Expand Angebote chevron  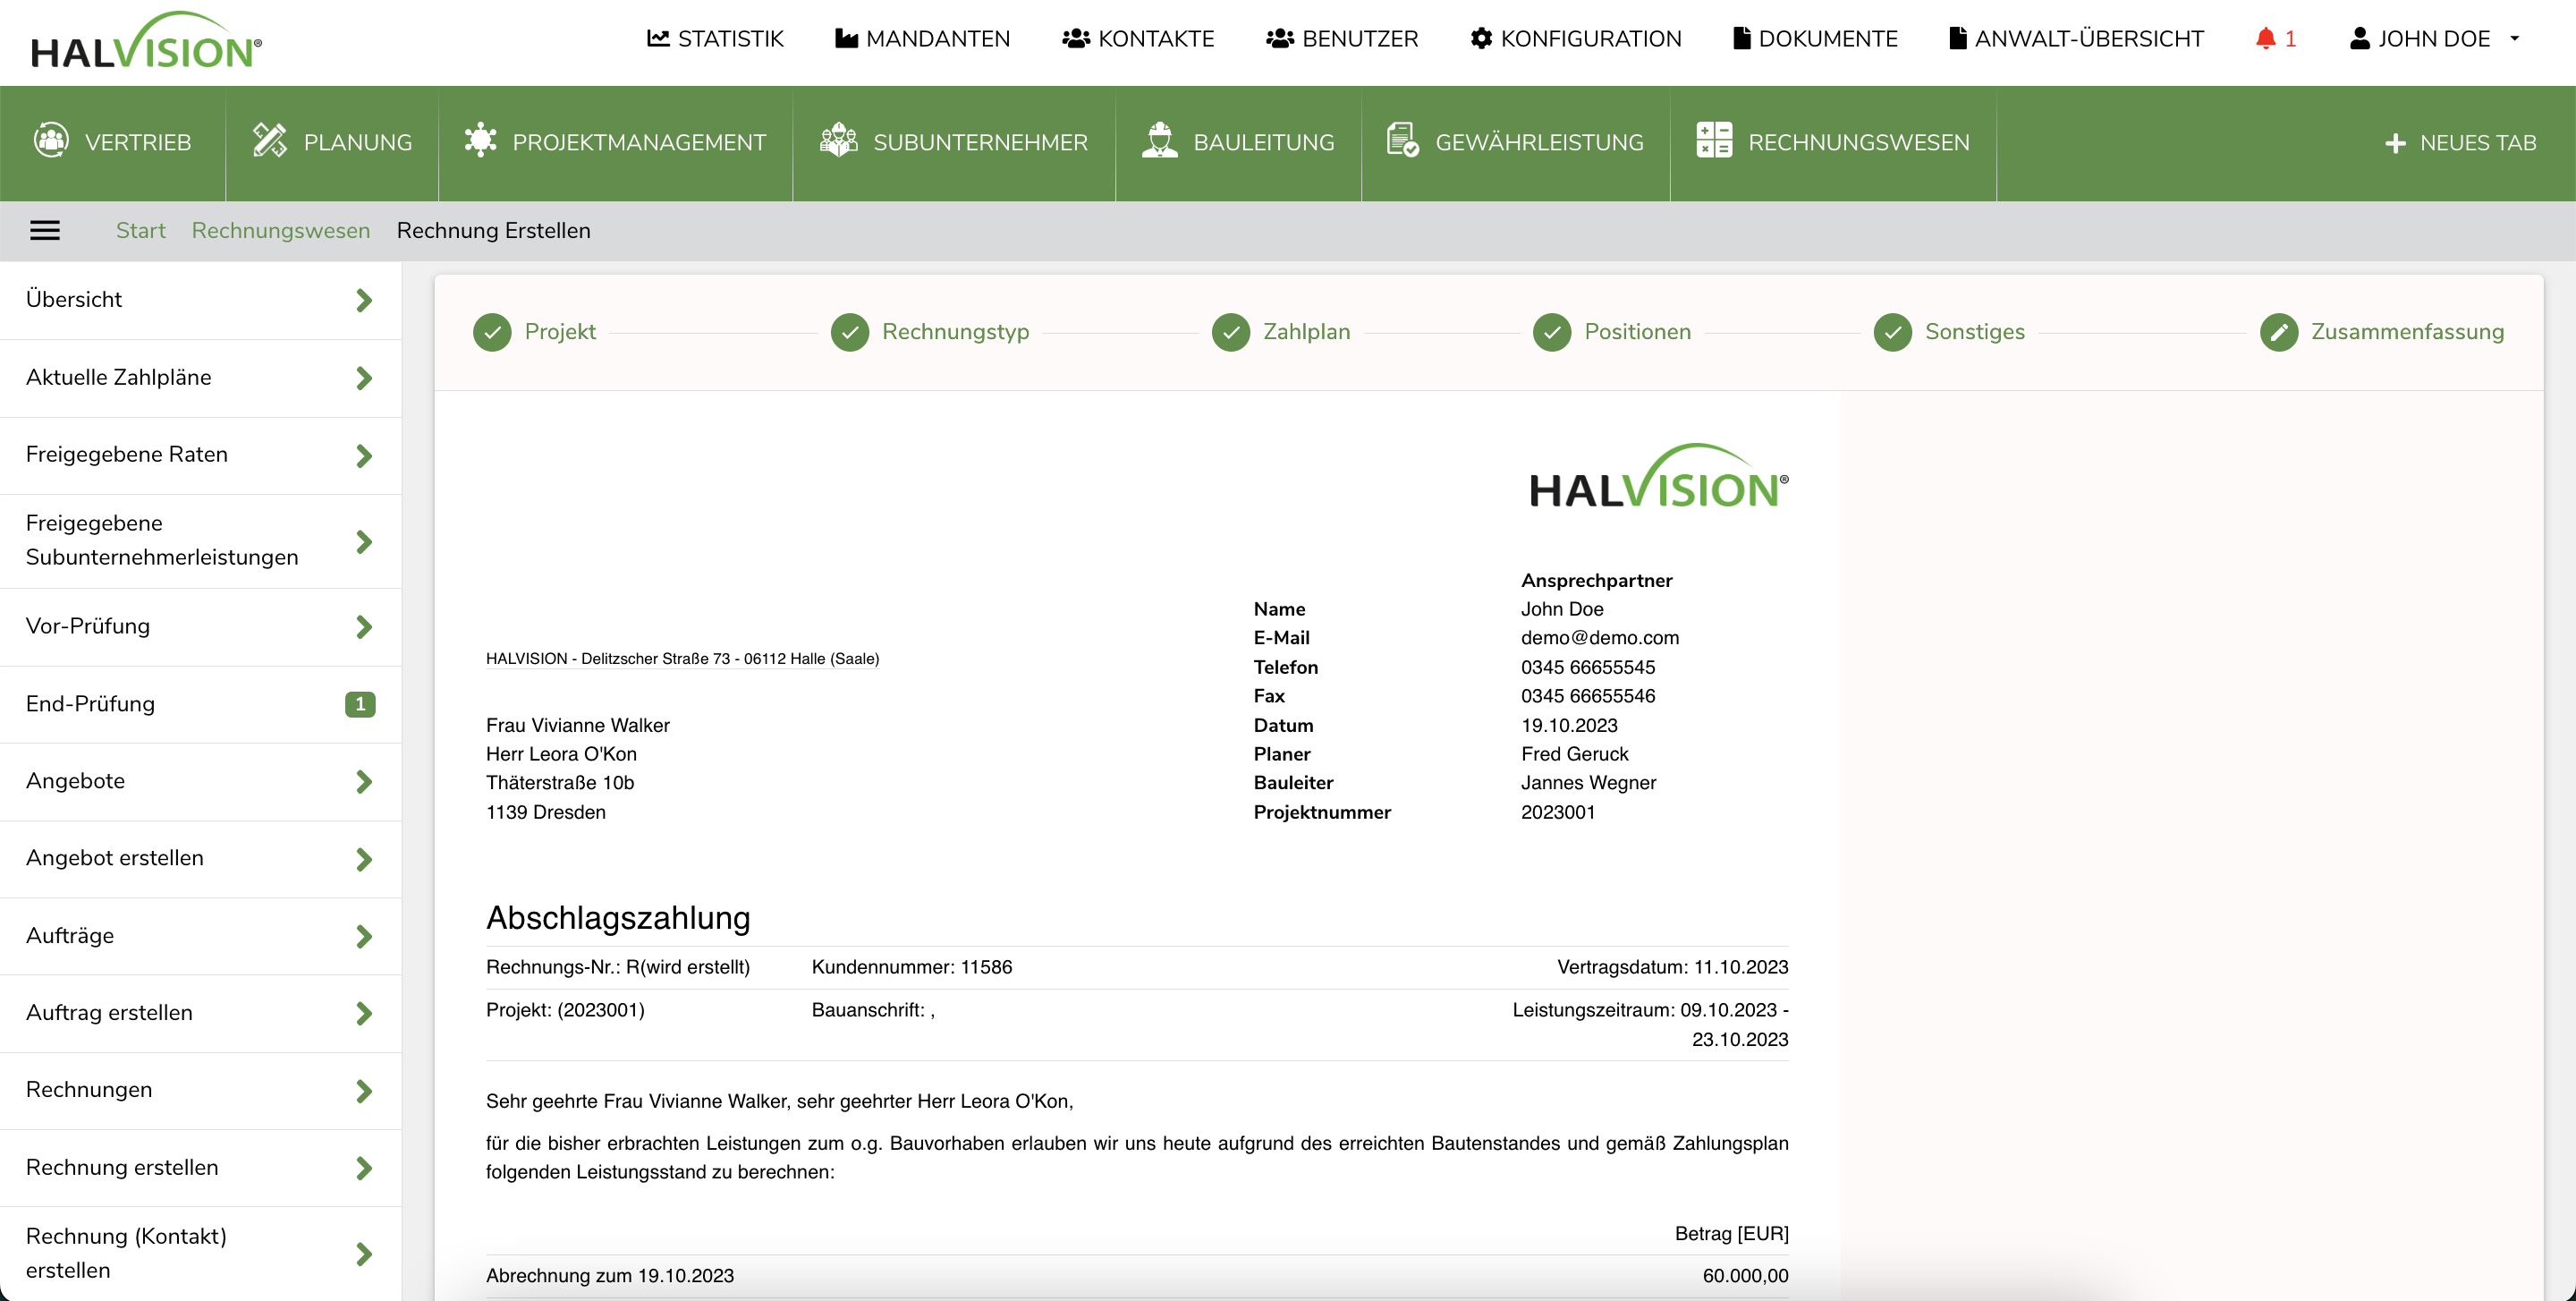pyautogui.click(x=364, y=782)
